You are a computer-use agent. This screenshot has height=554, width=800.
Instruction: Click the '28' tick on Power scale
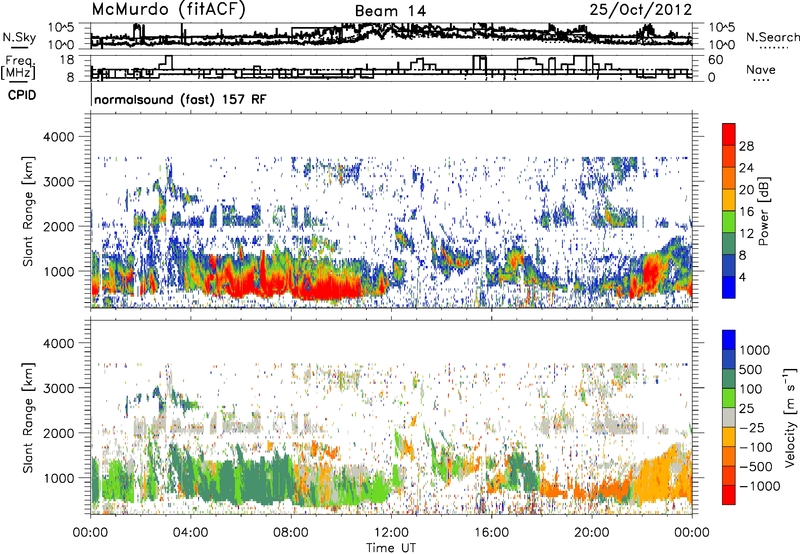point(746,146)
